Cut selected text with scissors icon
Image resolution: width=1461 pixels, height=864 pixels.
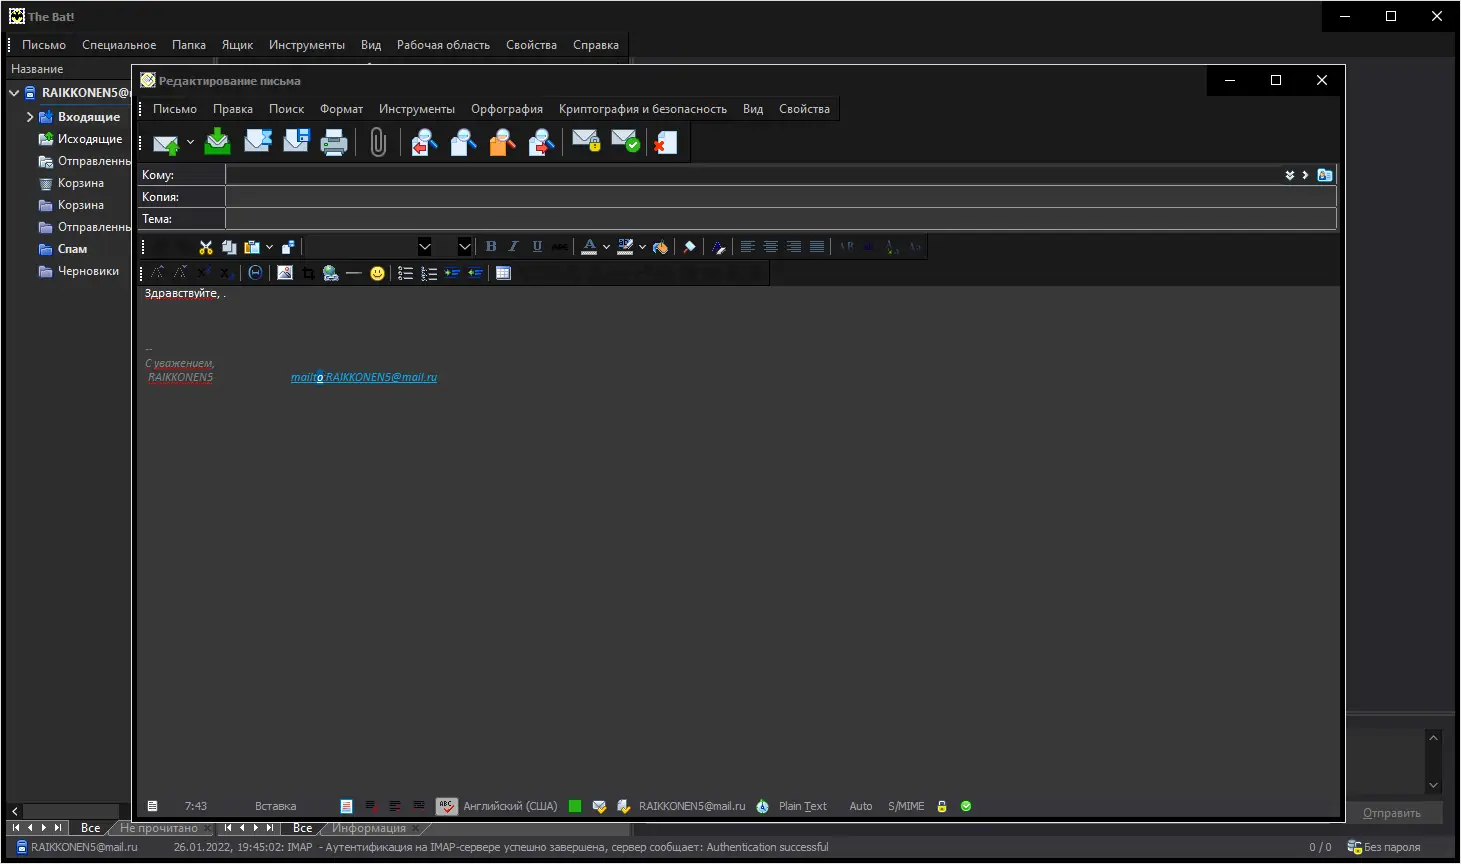(206, 247)
